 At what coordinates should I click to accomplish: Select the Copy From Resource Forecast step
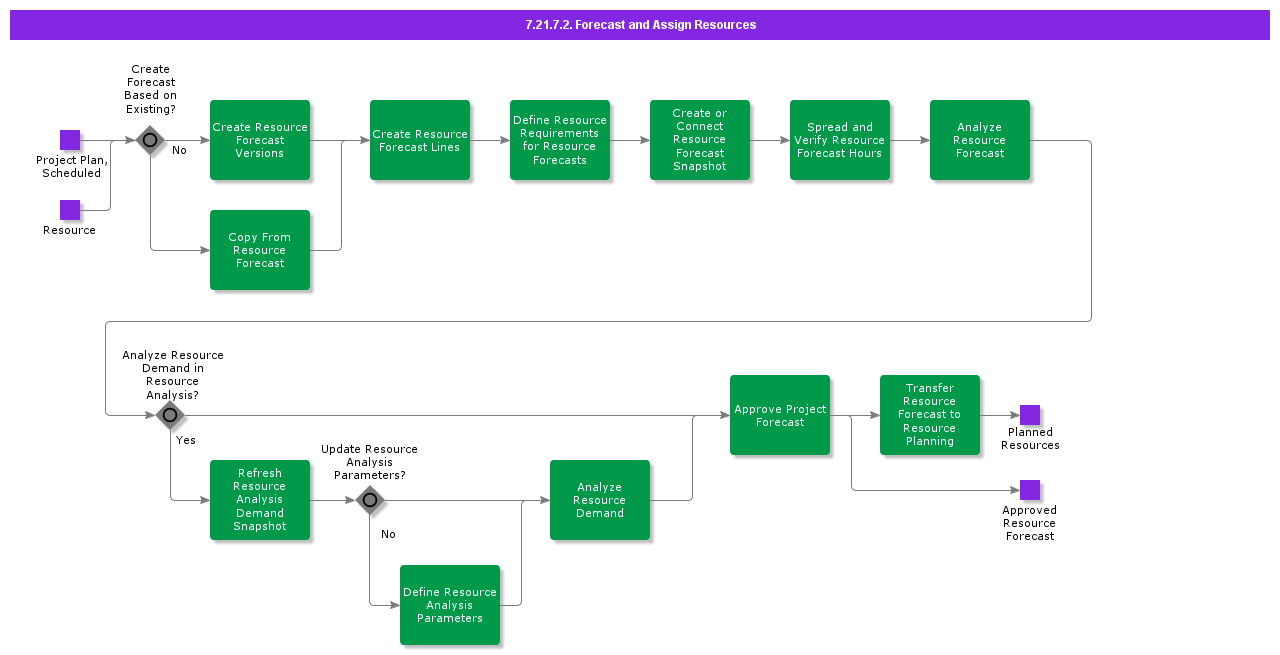[260, 250]
